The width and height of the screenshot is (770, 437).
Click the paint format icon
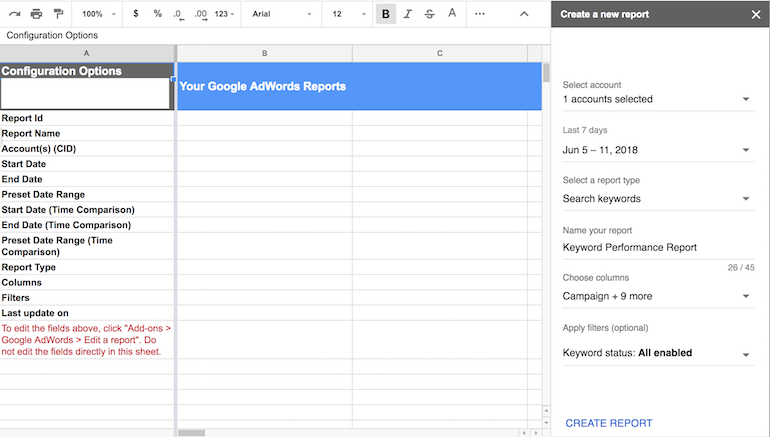58,14
